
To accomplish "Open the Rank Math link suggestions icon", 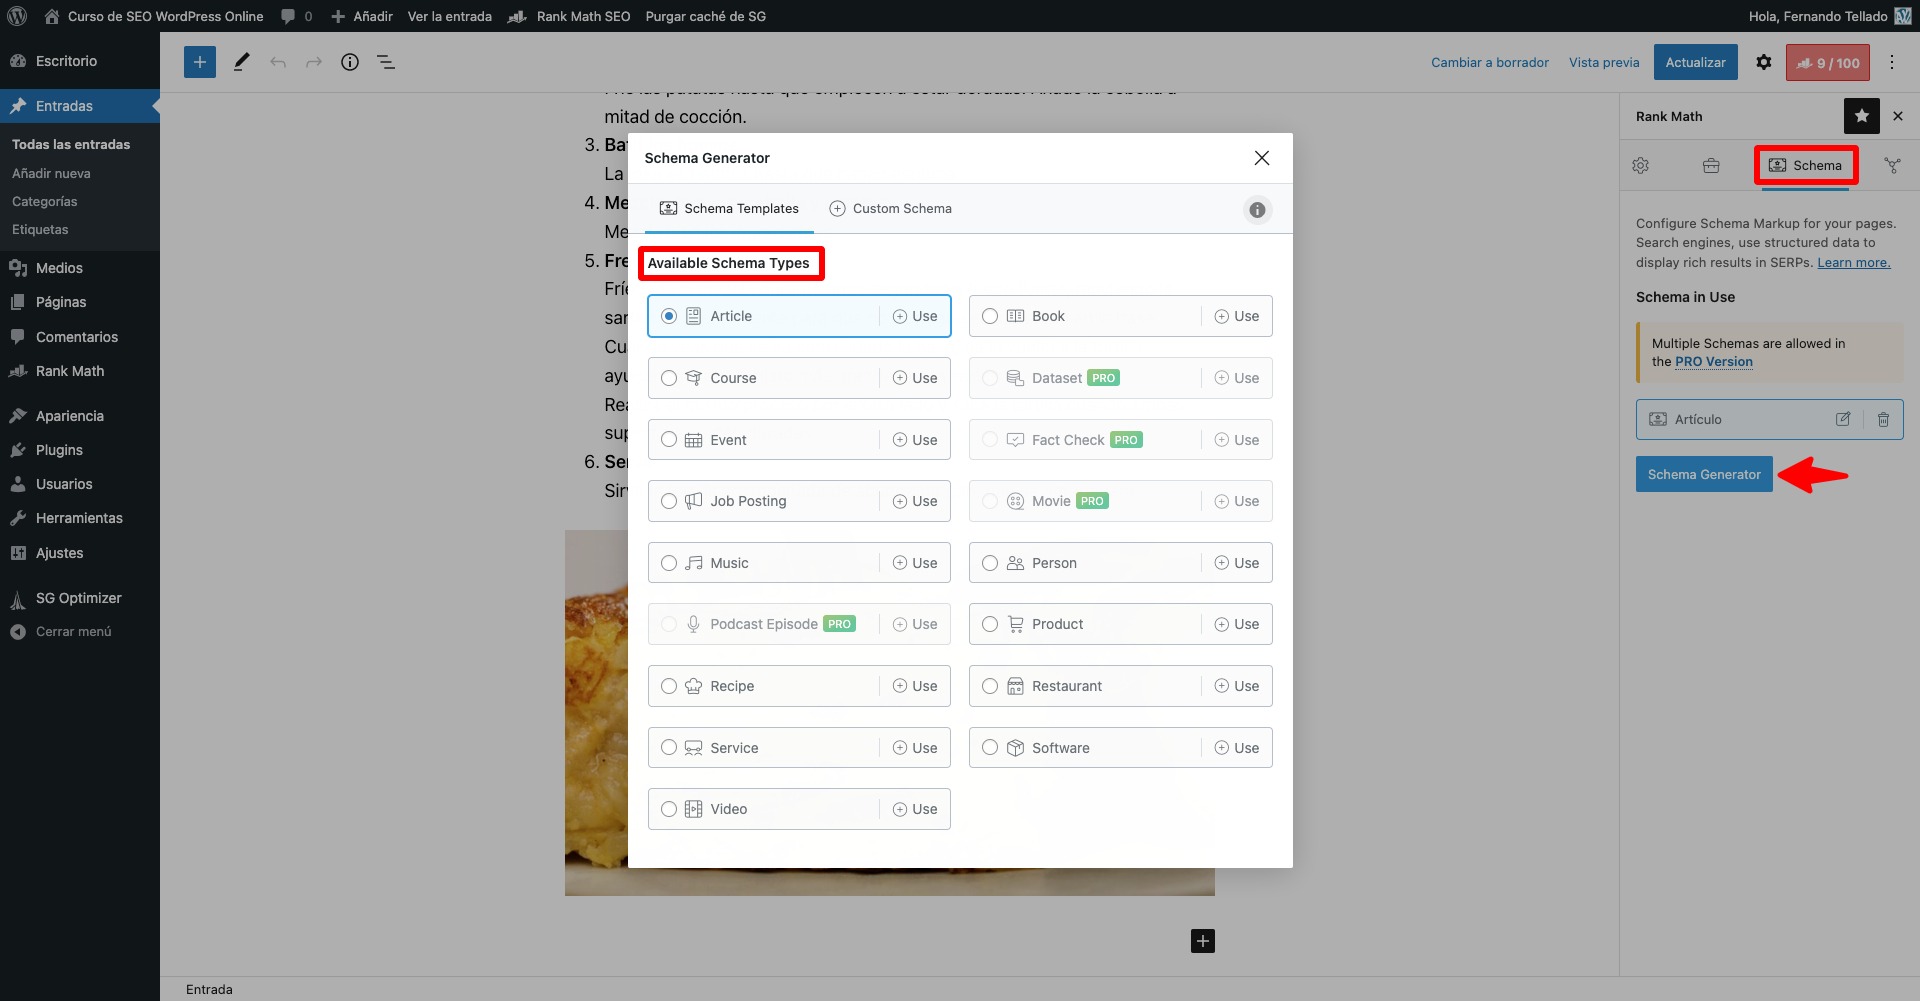I will 1893,165.
